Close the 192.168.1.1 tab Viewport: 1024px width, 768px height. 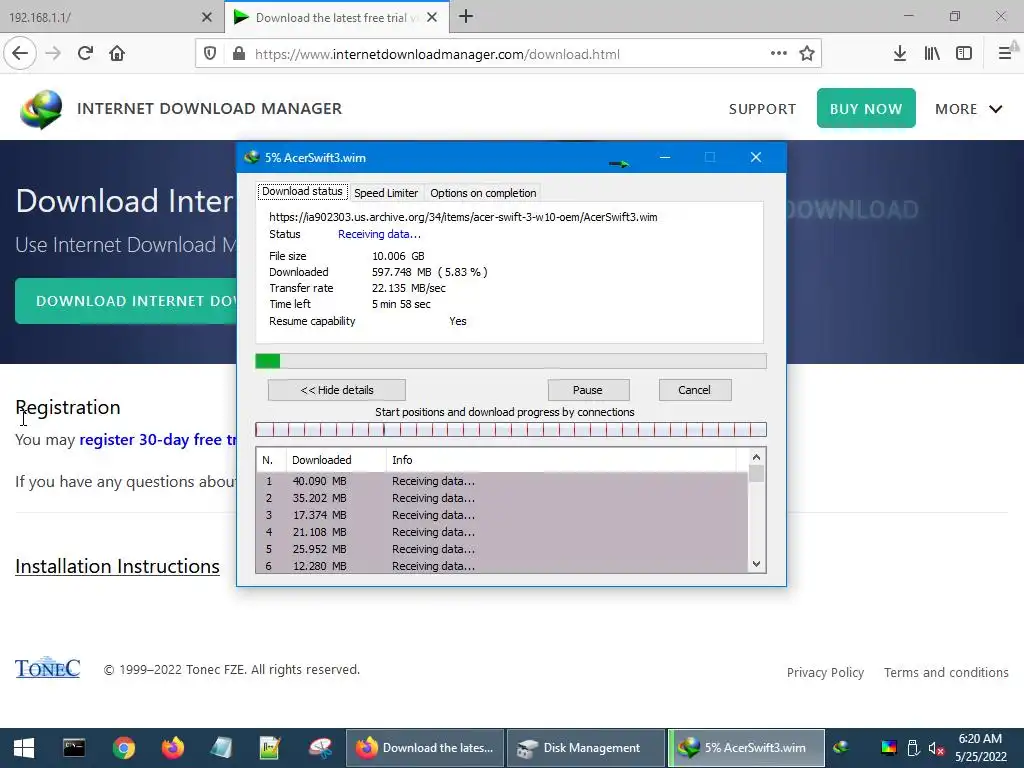[x=206, y=17]
